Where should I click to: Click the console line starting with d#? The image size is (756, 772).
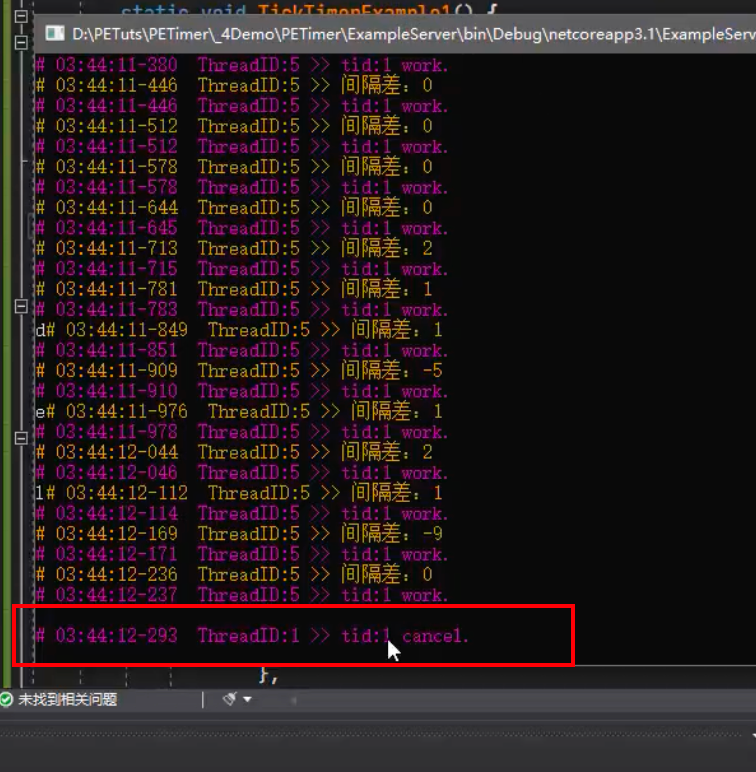[x=240, y=330]
